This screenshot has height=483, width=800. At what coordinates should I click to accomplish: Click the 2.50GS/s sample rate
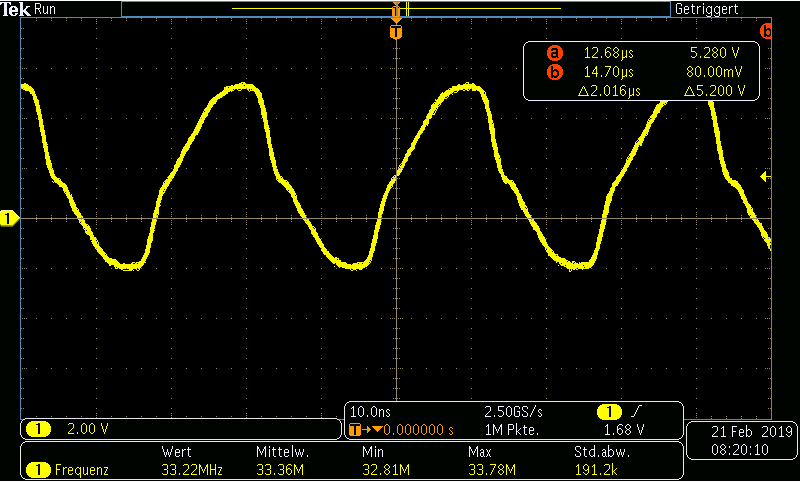pos(513,412)
